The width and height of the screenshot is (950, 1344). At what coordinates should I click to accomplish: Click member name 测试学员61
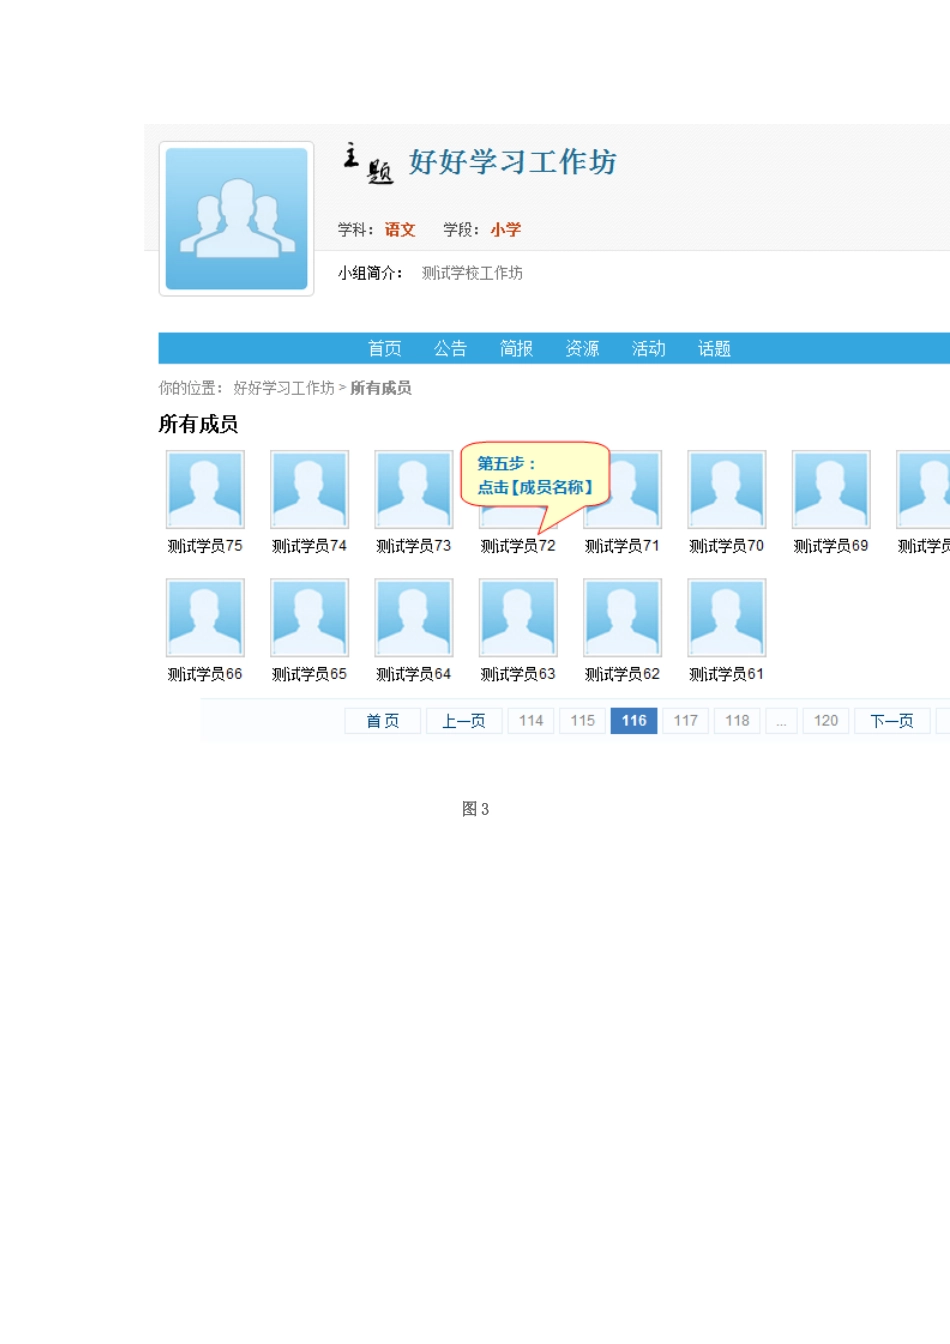727,674
